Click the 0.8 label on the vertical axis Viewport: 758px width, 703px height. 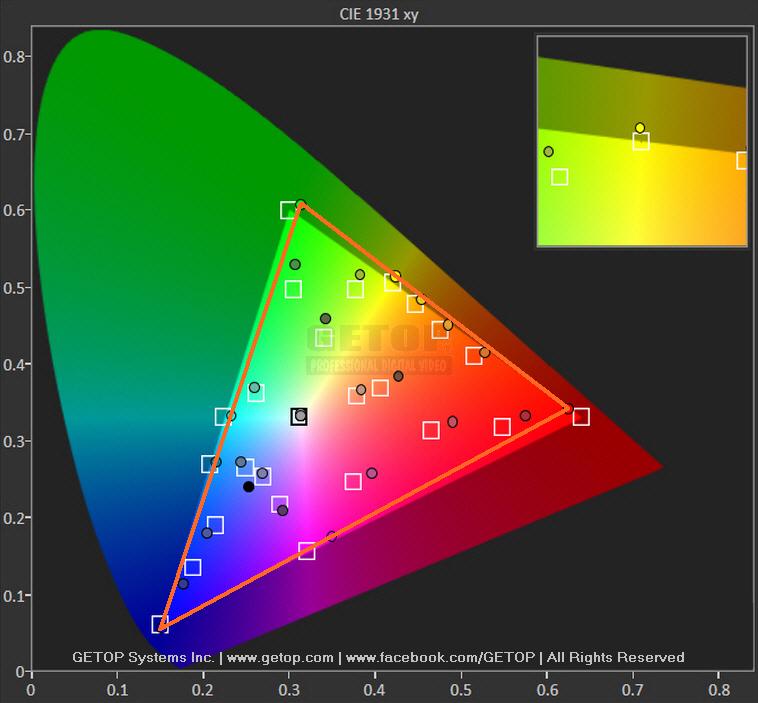(x=14, y=57)
